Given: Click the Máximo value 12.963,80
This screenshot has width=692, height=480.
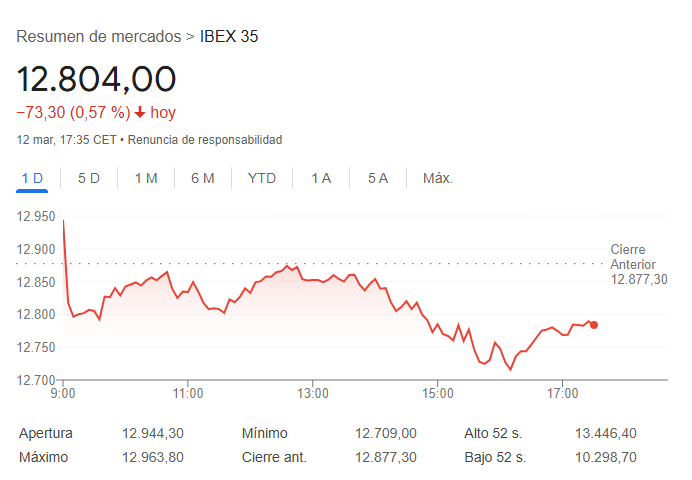Looking at the screenshot, I should pos(153,457).
